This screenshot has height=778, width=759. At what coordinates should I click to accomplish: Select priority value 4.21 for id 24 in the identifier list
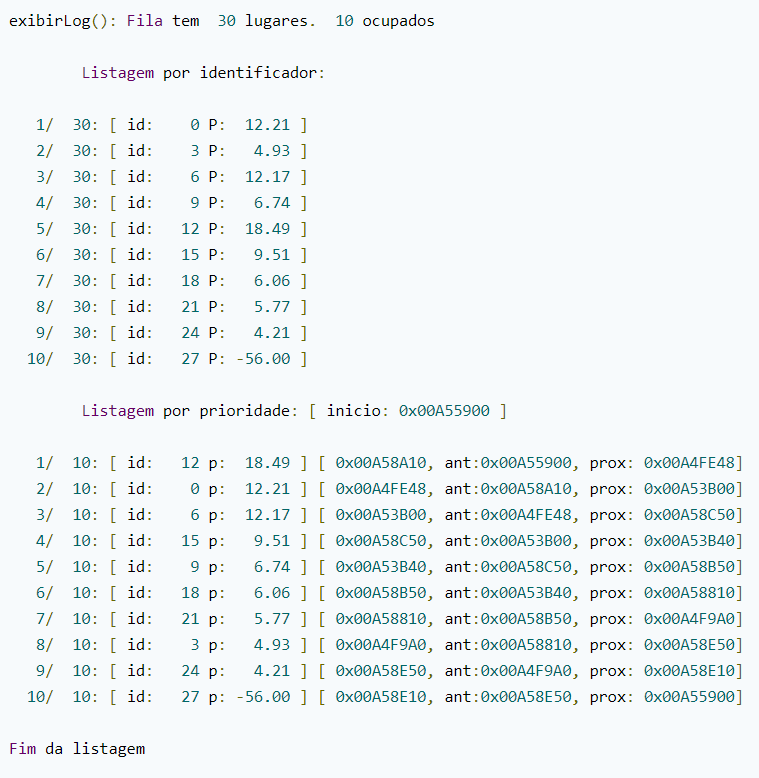tap(272, 332)
